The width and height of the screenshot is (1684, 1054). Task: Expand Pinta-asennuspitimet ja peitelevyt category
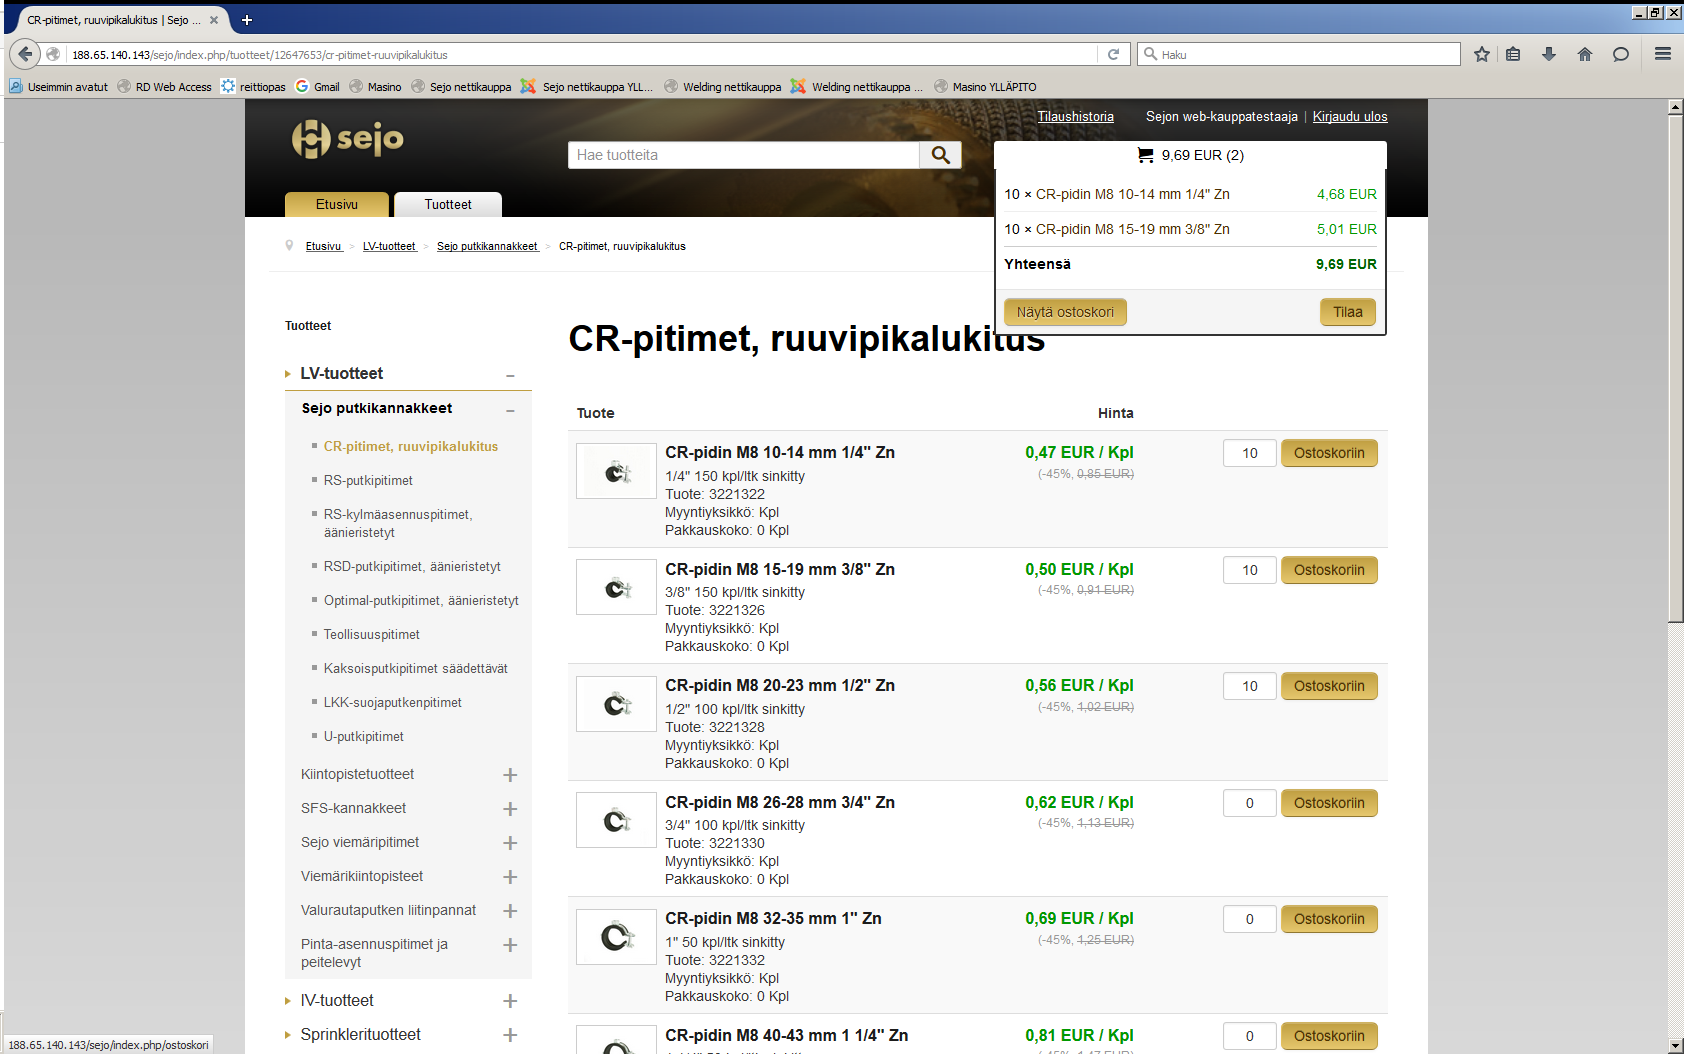pos(510,945)
